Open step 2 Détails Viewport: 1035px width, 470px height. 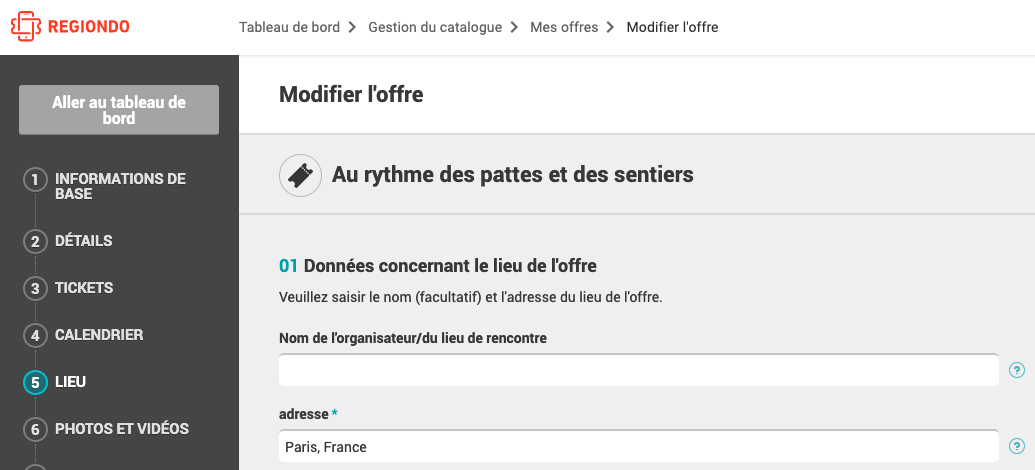tap(84, 241)
